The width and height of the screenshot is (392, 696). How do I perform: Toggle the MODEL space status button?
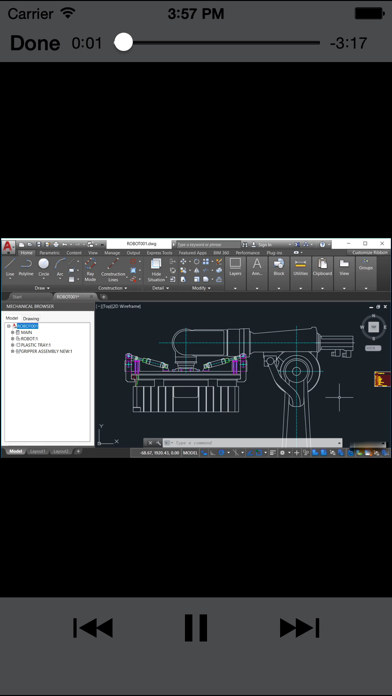point(190,453)
